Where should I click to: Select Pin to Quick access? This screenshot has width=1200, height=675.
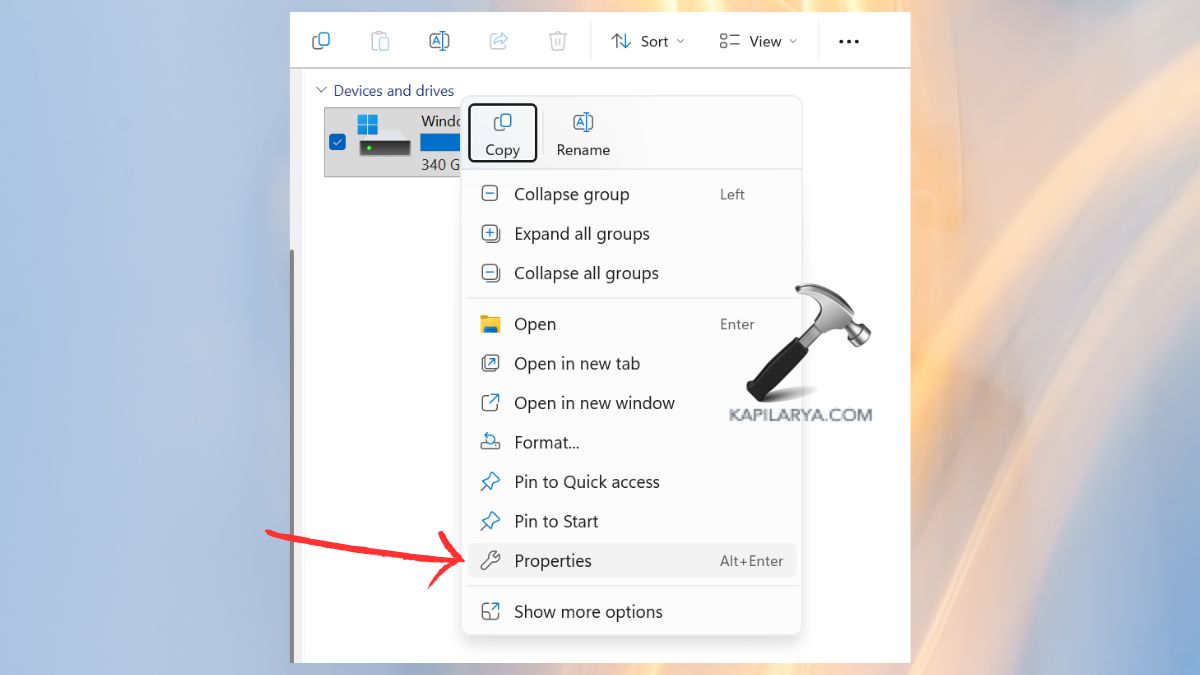pyautogui.click(x=586, y=482)
